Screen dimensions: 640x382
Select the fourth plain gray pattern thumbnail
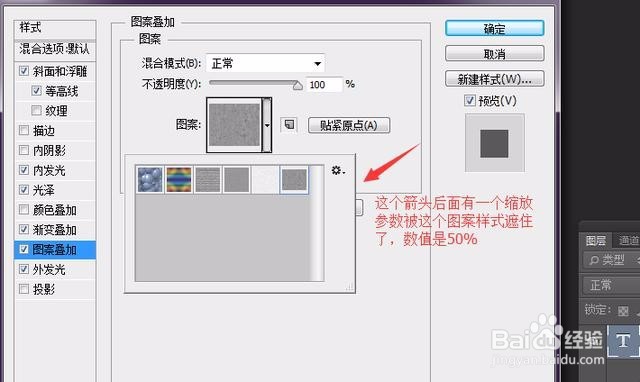[236, 179]
